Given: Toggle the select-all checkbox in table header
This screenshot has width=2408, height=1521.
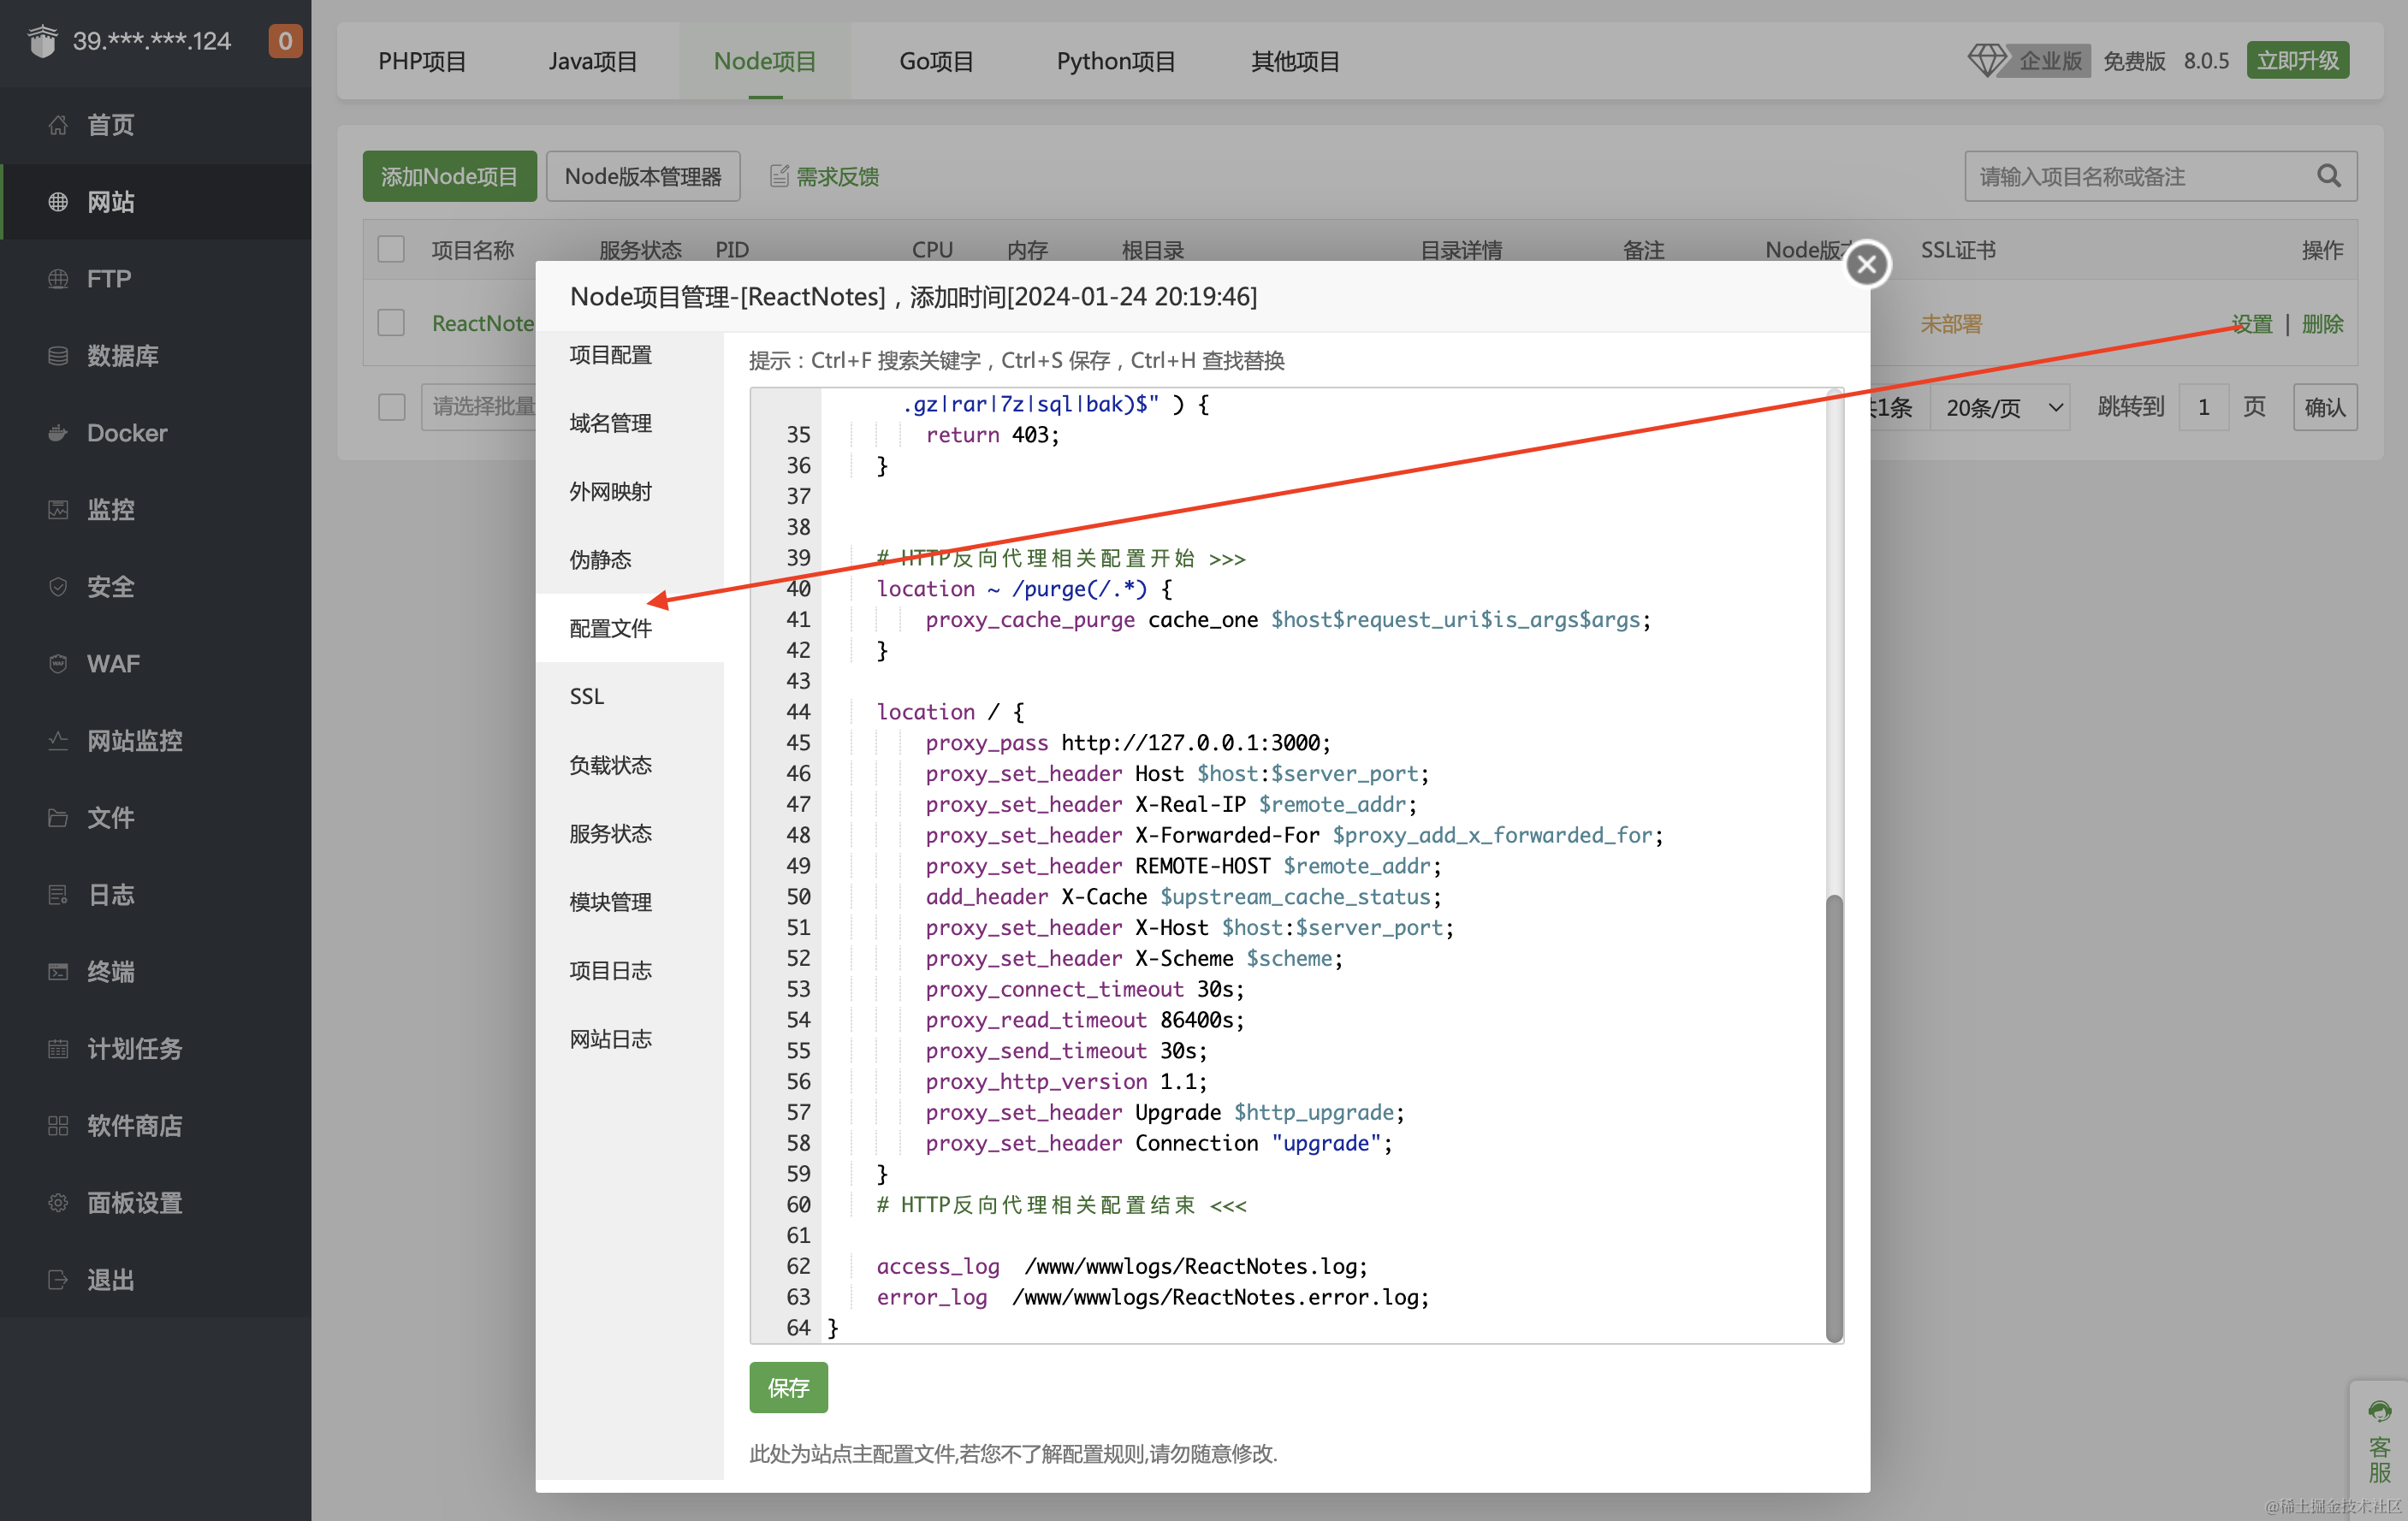Looking at the screenshot, I should coord(391,249).
